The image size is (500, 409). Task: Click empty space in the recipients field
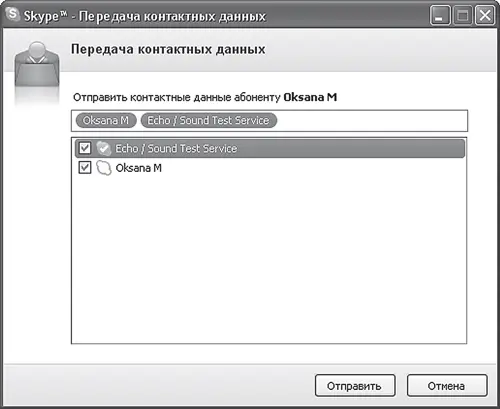372,121
